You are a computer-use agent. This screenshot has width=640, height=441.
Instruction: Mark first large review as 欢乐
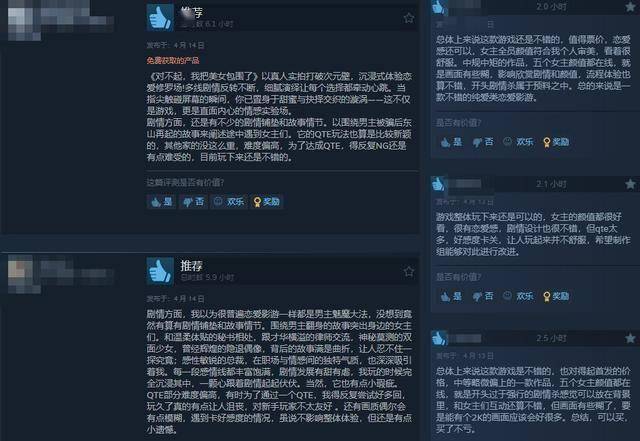tap(229, 202)
